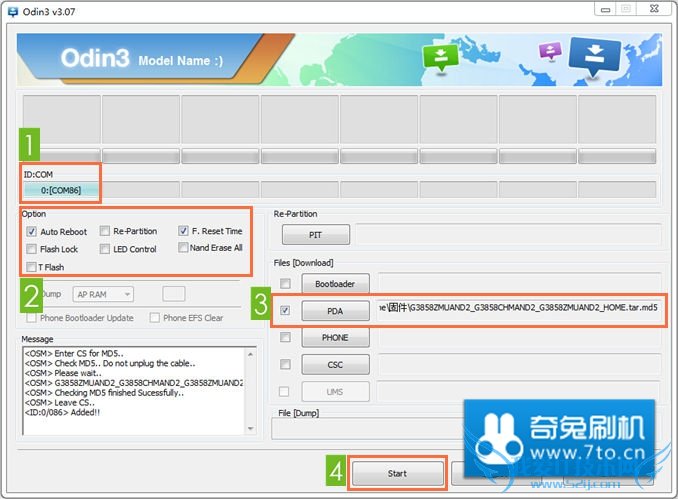Toggle the F. Reset Time checkbox

click(x=183, y=230)
